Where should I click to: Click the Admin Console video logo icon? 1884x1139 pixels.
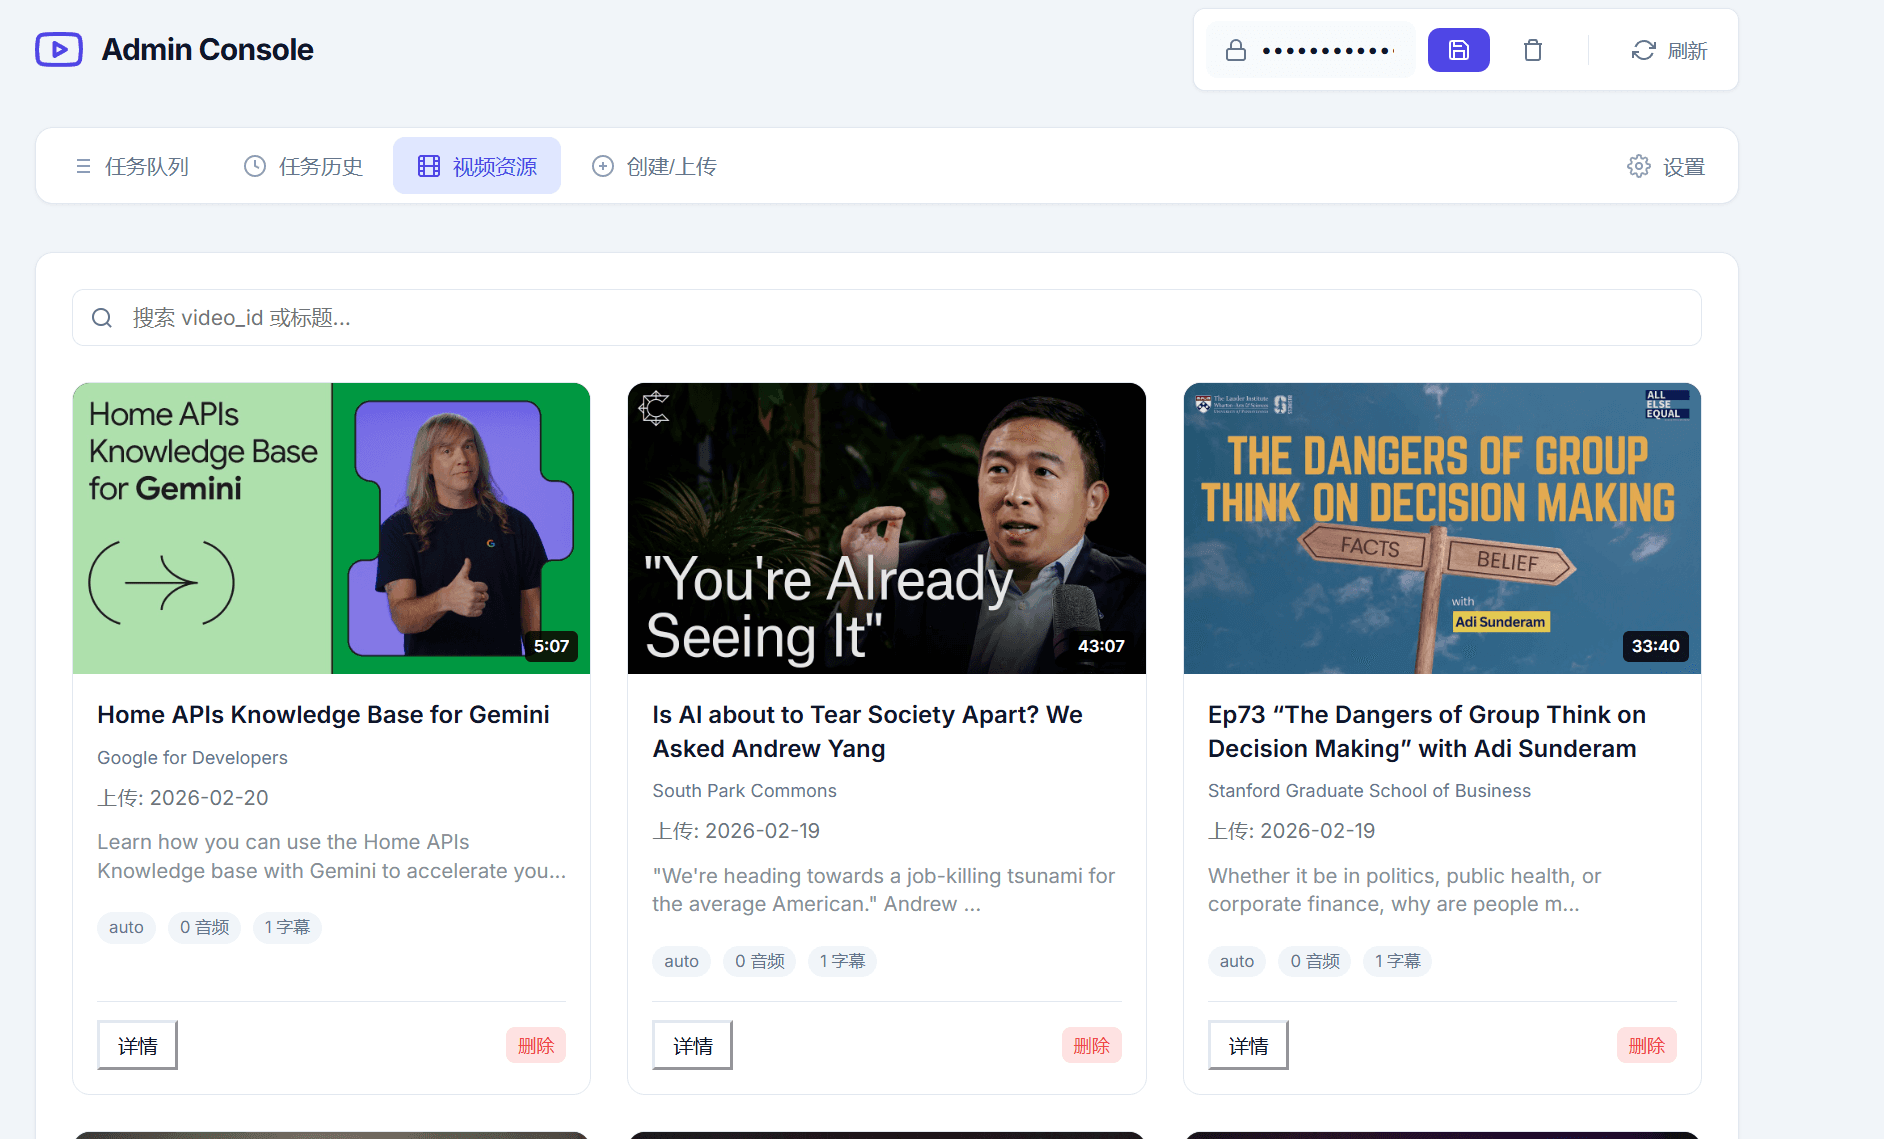[59, 50]
